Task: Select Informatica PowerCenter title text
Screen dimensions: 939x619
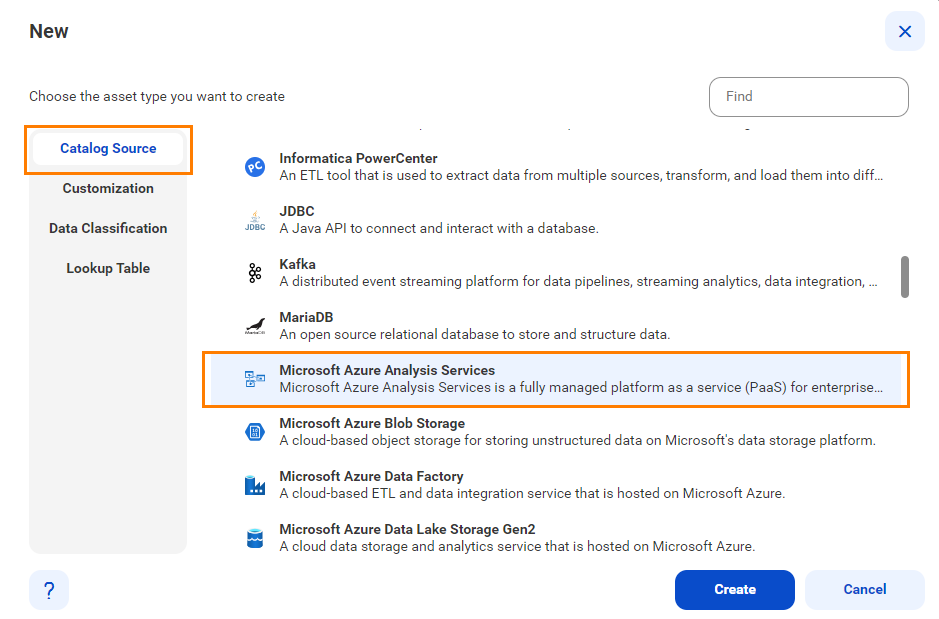Action: tap(358, 159)
